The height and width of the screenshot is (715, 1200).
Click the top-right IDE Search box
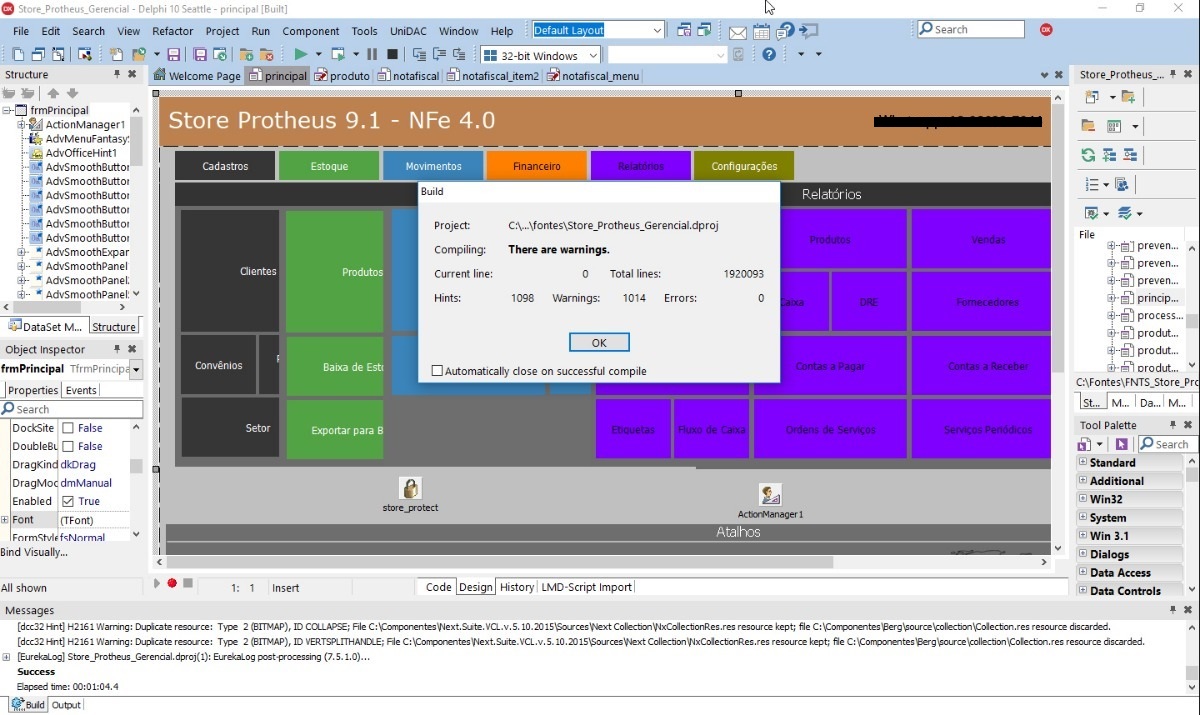click(x=971, y=29)
